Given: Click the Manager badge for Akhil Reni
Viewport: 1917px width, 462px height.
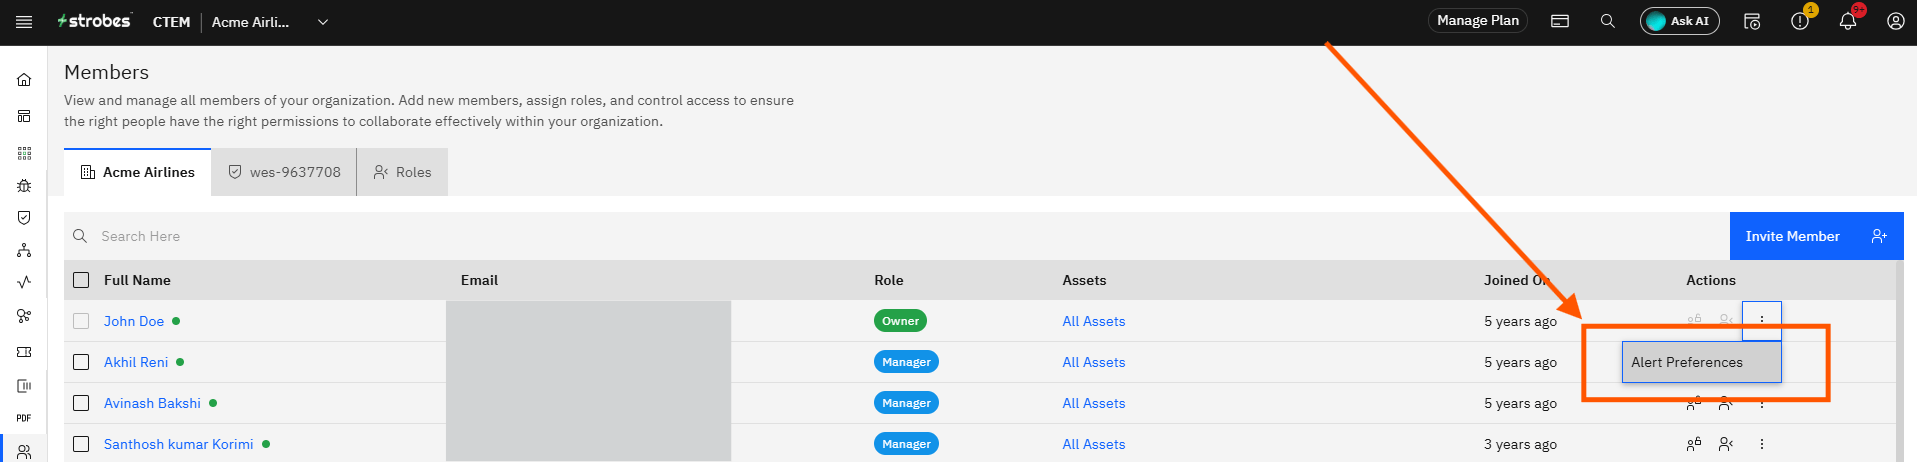Looking at the screenshot, I should click(x=906, y=362).
